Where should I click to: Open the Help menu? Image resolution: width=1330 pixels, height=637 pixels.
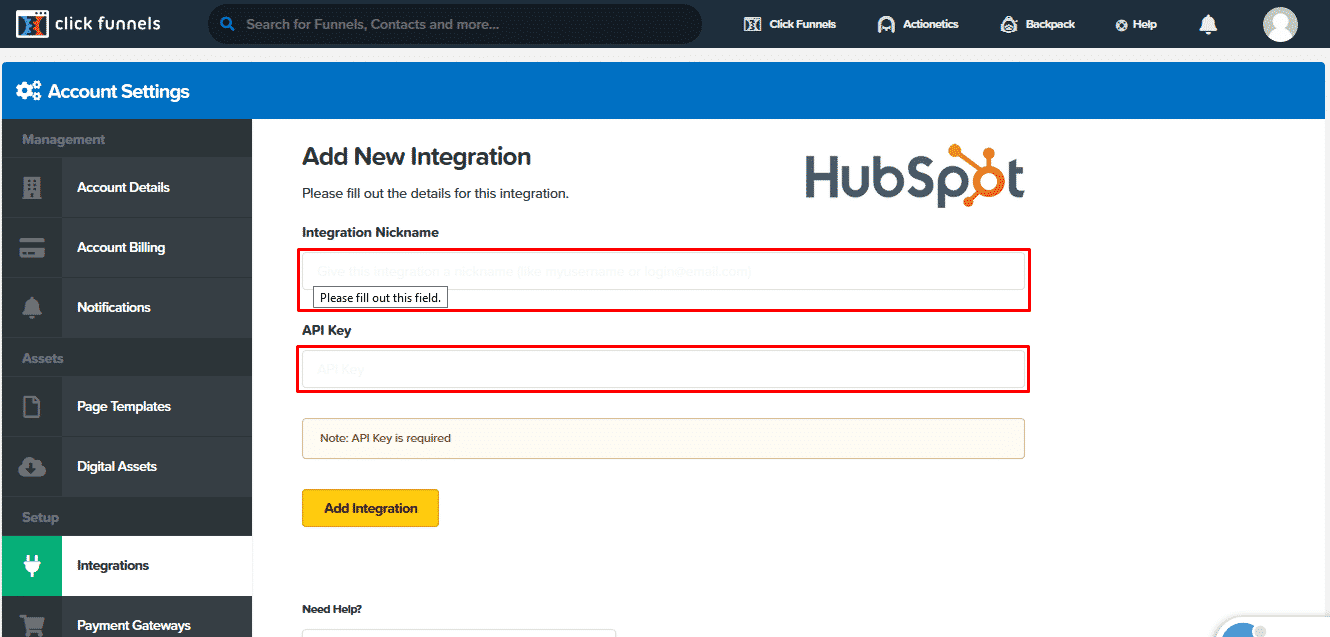coord(1136,24)
